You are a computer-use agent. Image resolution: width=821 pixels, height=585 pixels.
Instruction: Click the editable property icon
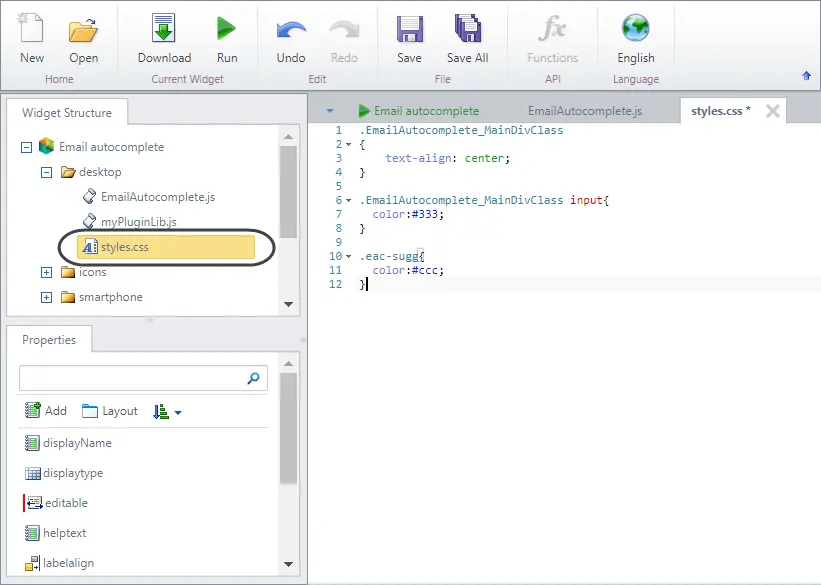click(x=34, y=503)
